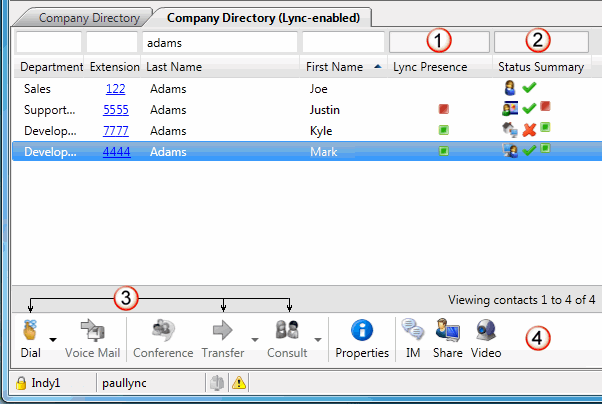
Task: Switch to the Company Directory tab
Action: [88, 17]
